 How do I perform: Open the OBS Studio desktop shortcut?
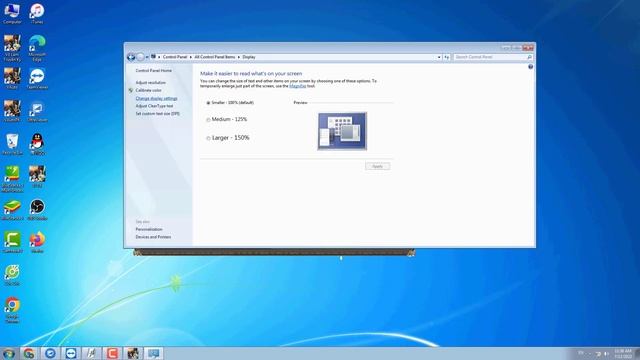tap(37, 210)
